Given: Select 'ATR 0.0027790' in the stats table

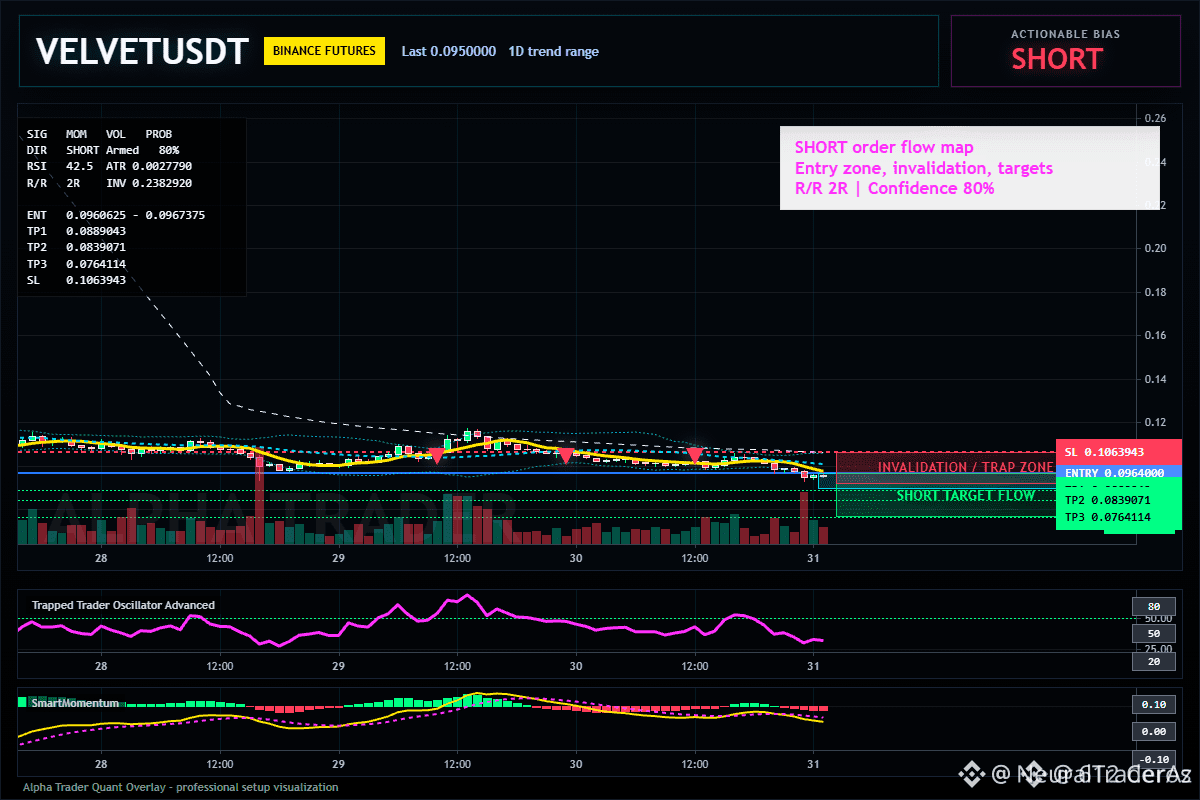Looking at the screenshot, I should coord(149,166).
